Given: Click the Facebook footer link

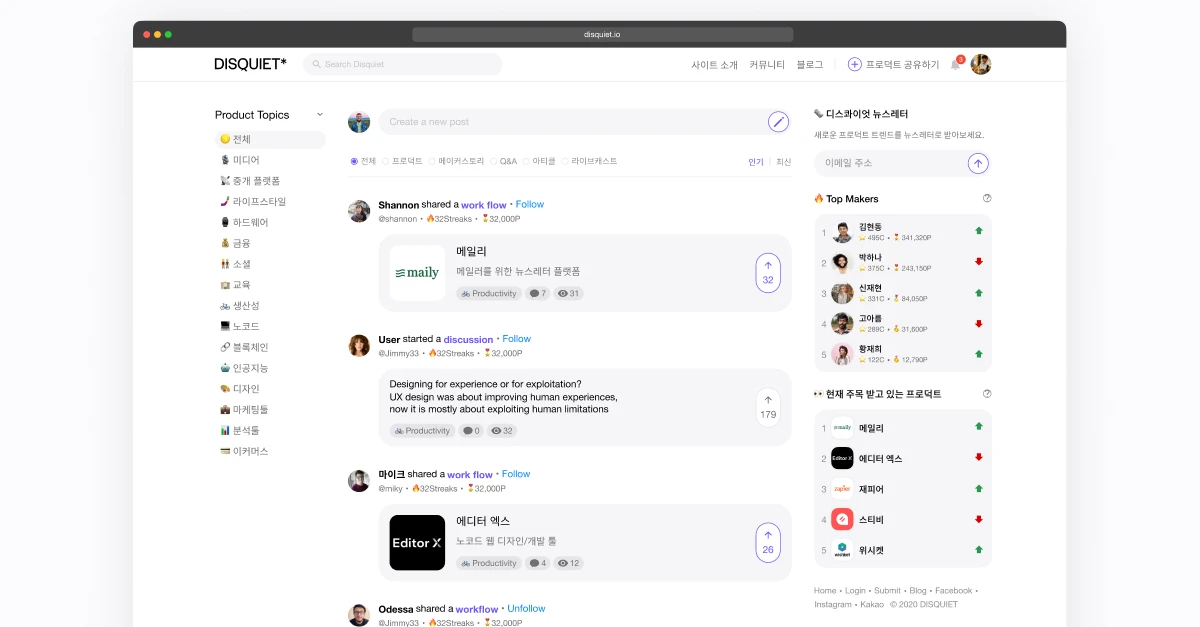Looking at the screenshot, I should 953,591.
